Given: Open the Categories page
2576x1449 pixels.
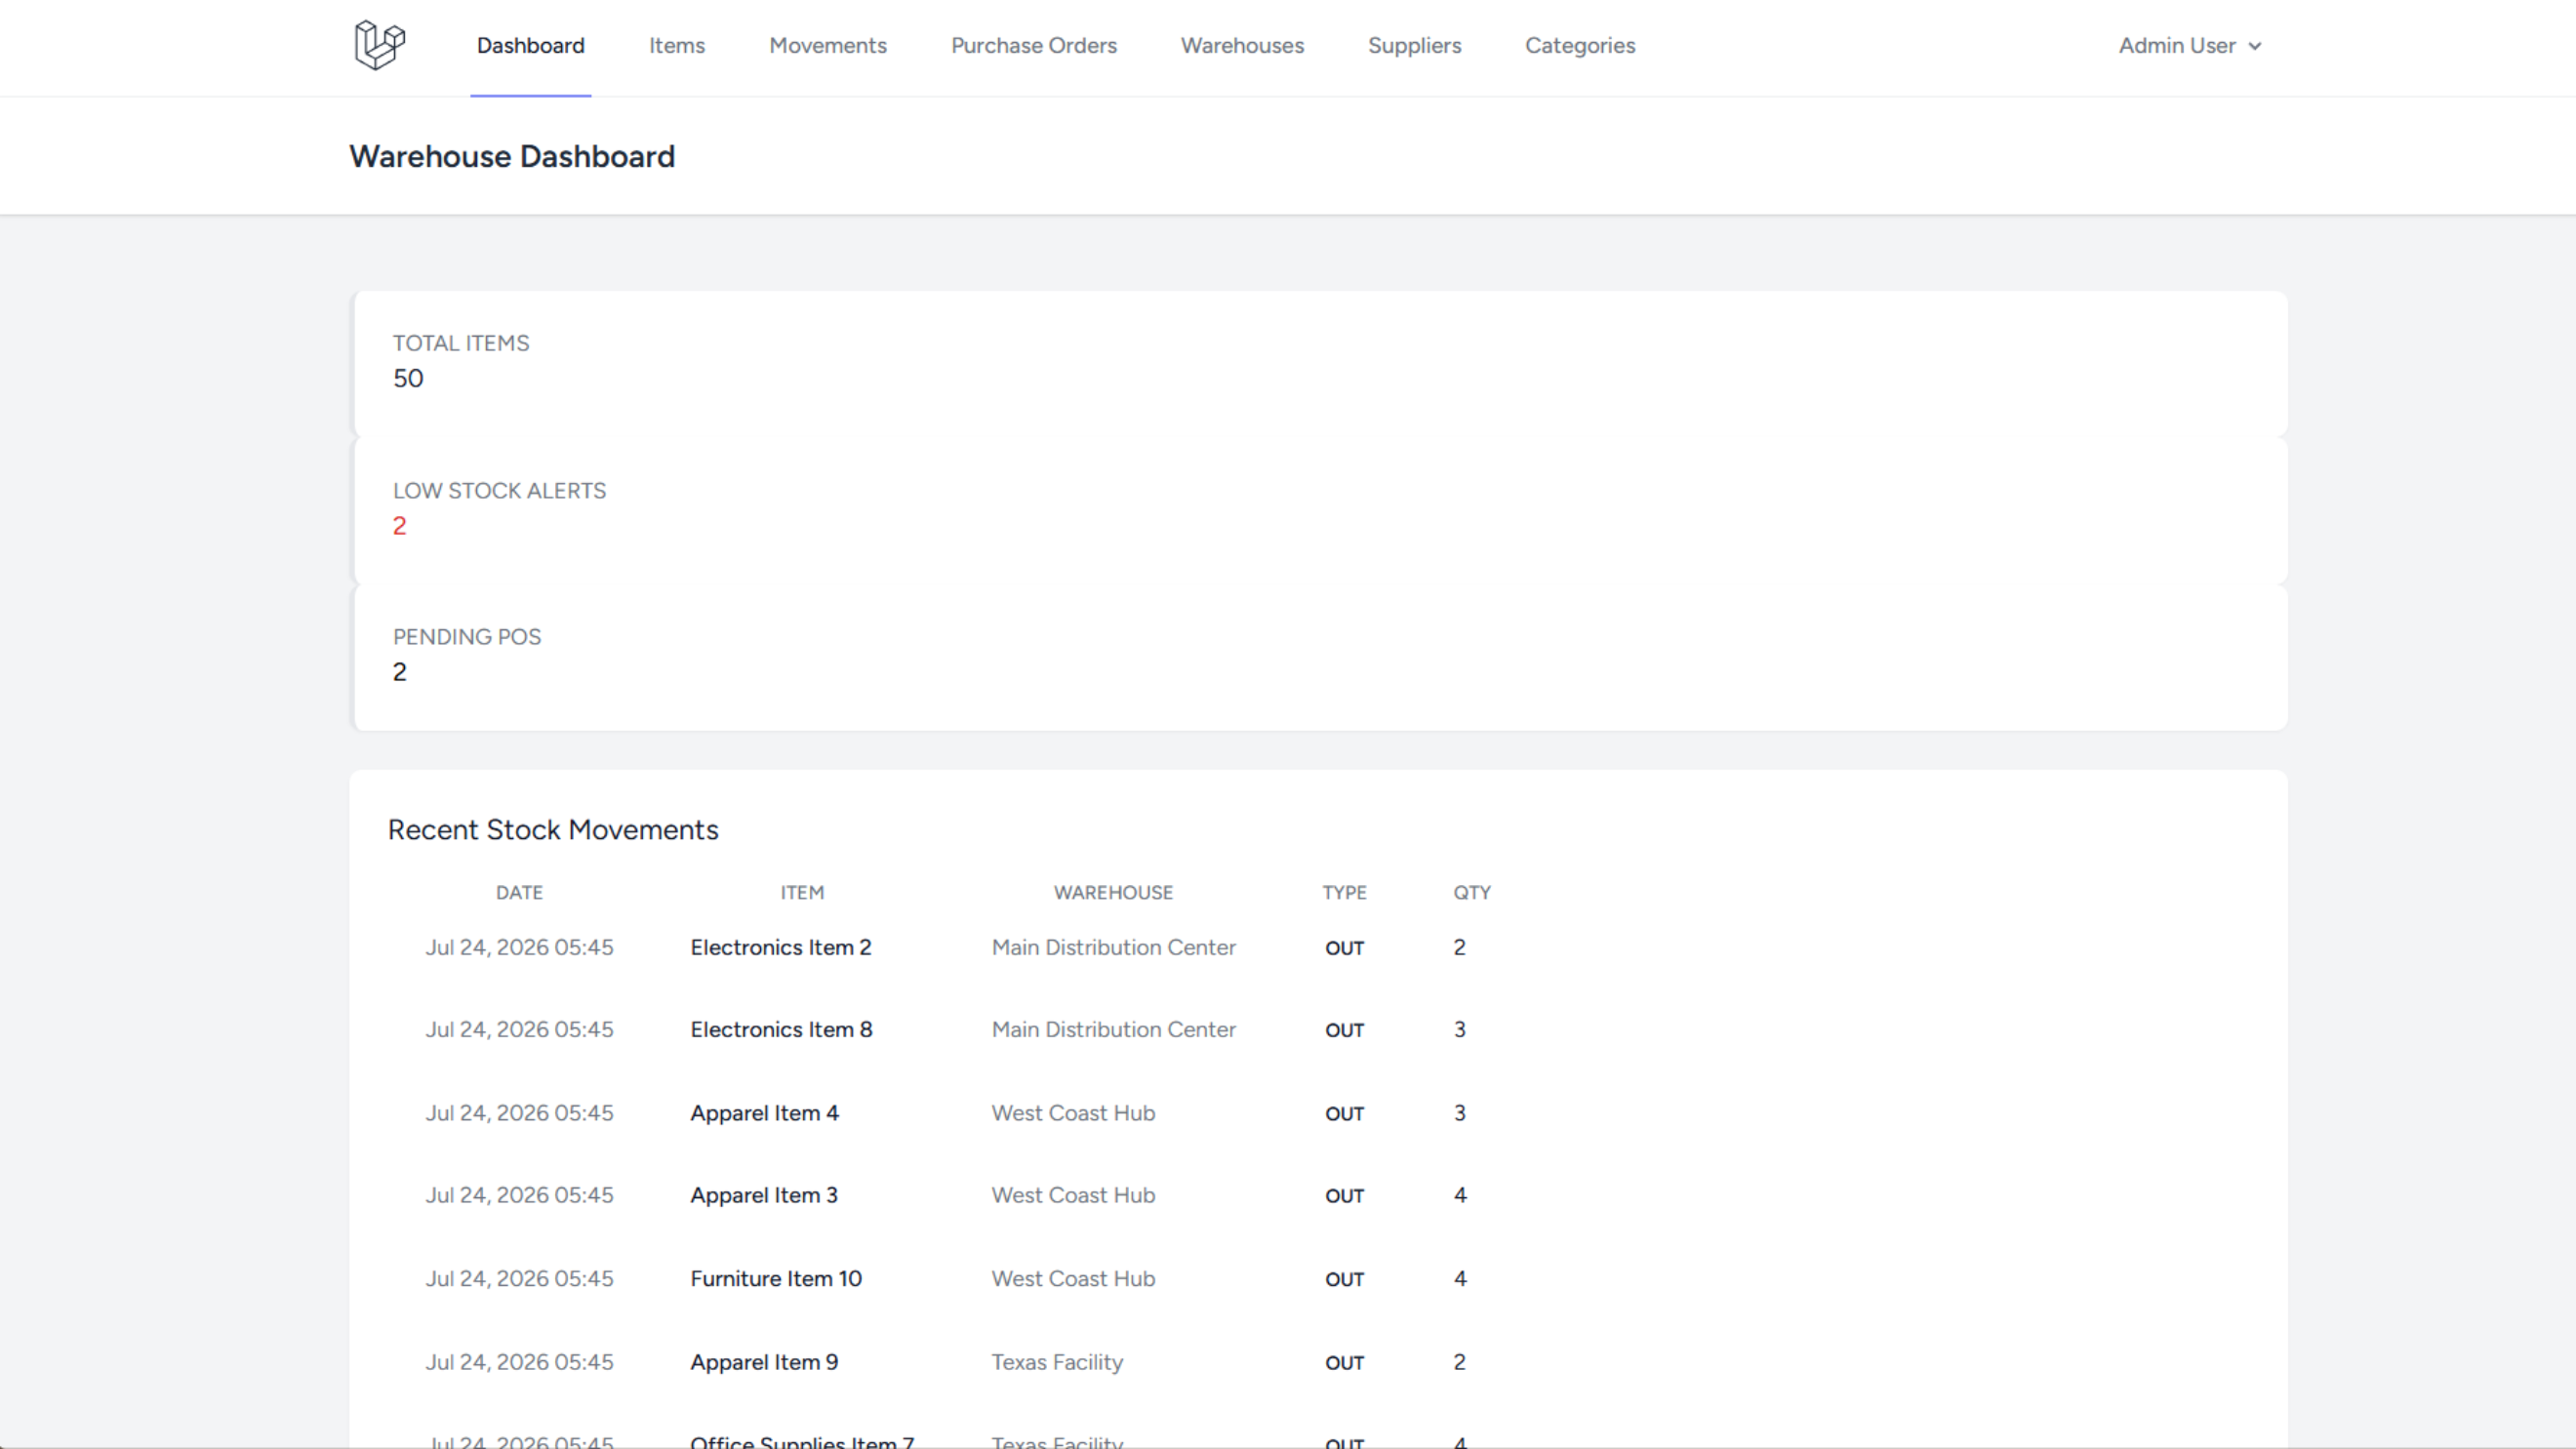Looking at the screenshot, I should (x=1580, y=46).
